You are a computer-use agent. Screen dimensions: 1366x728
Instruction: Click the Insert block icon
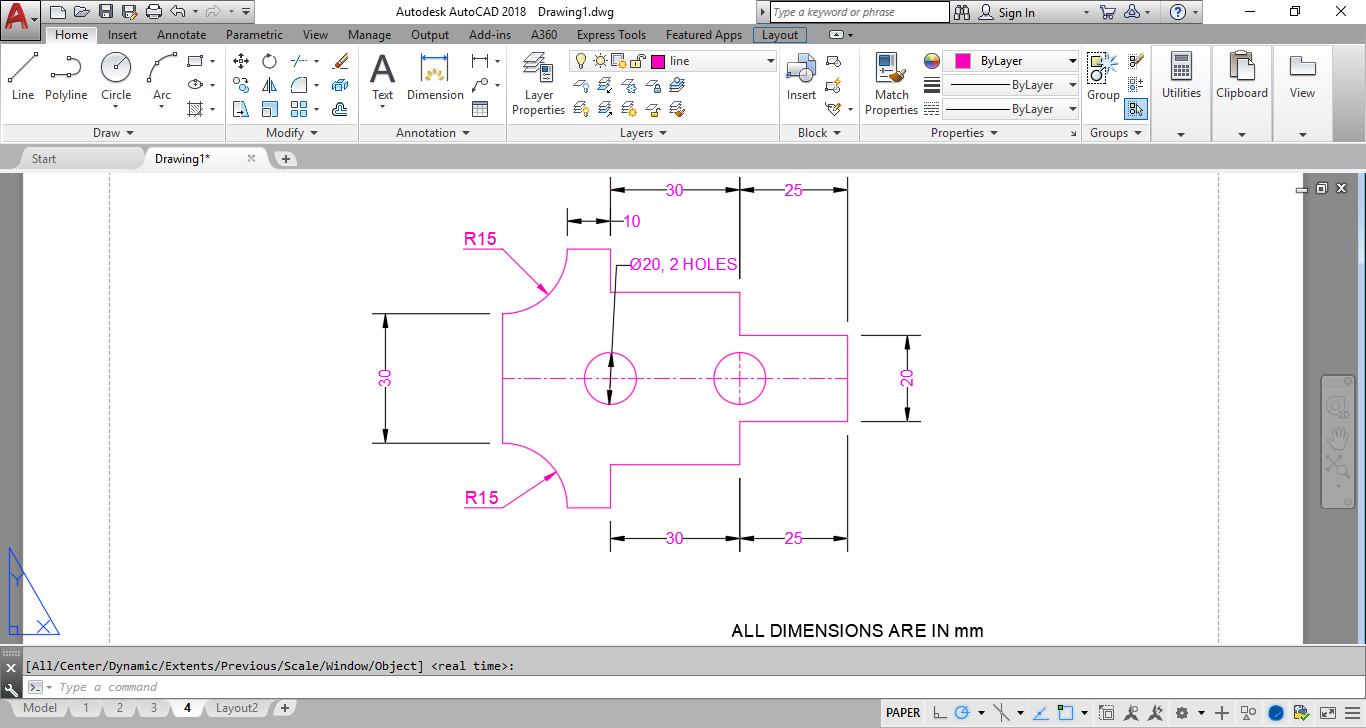(801, 77)
